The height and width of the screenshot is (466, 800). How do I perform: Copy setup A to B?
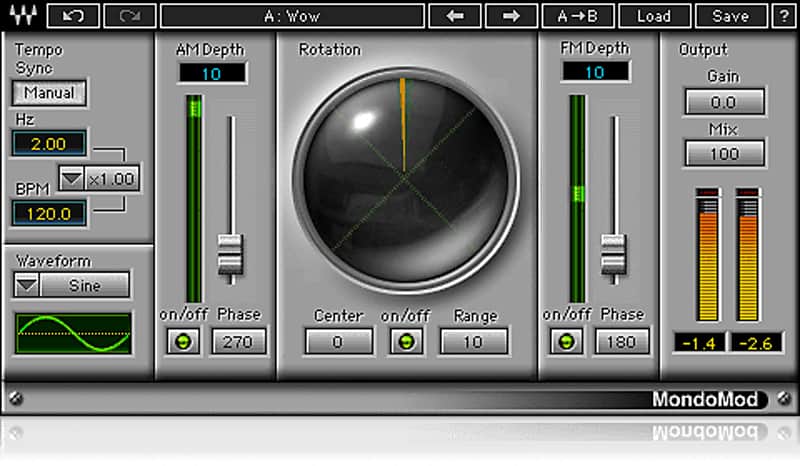578,16
